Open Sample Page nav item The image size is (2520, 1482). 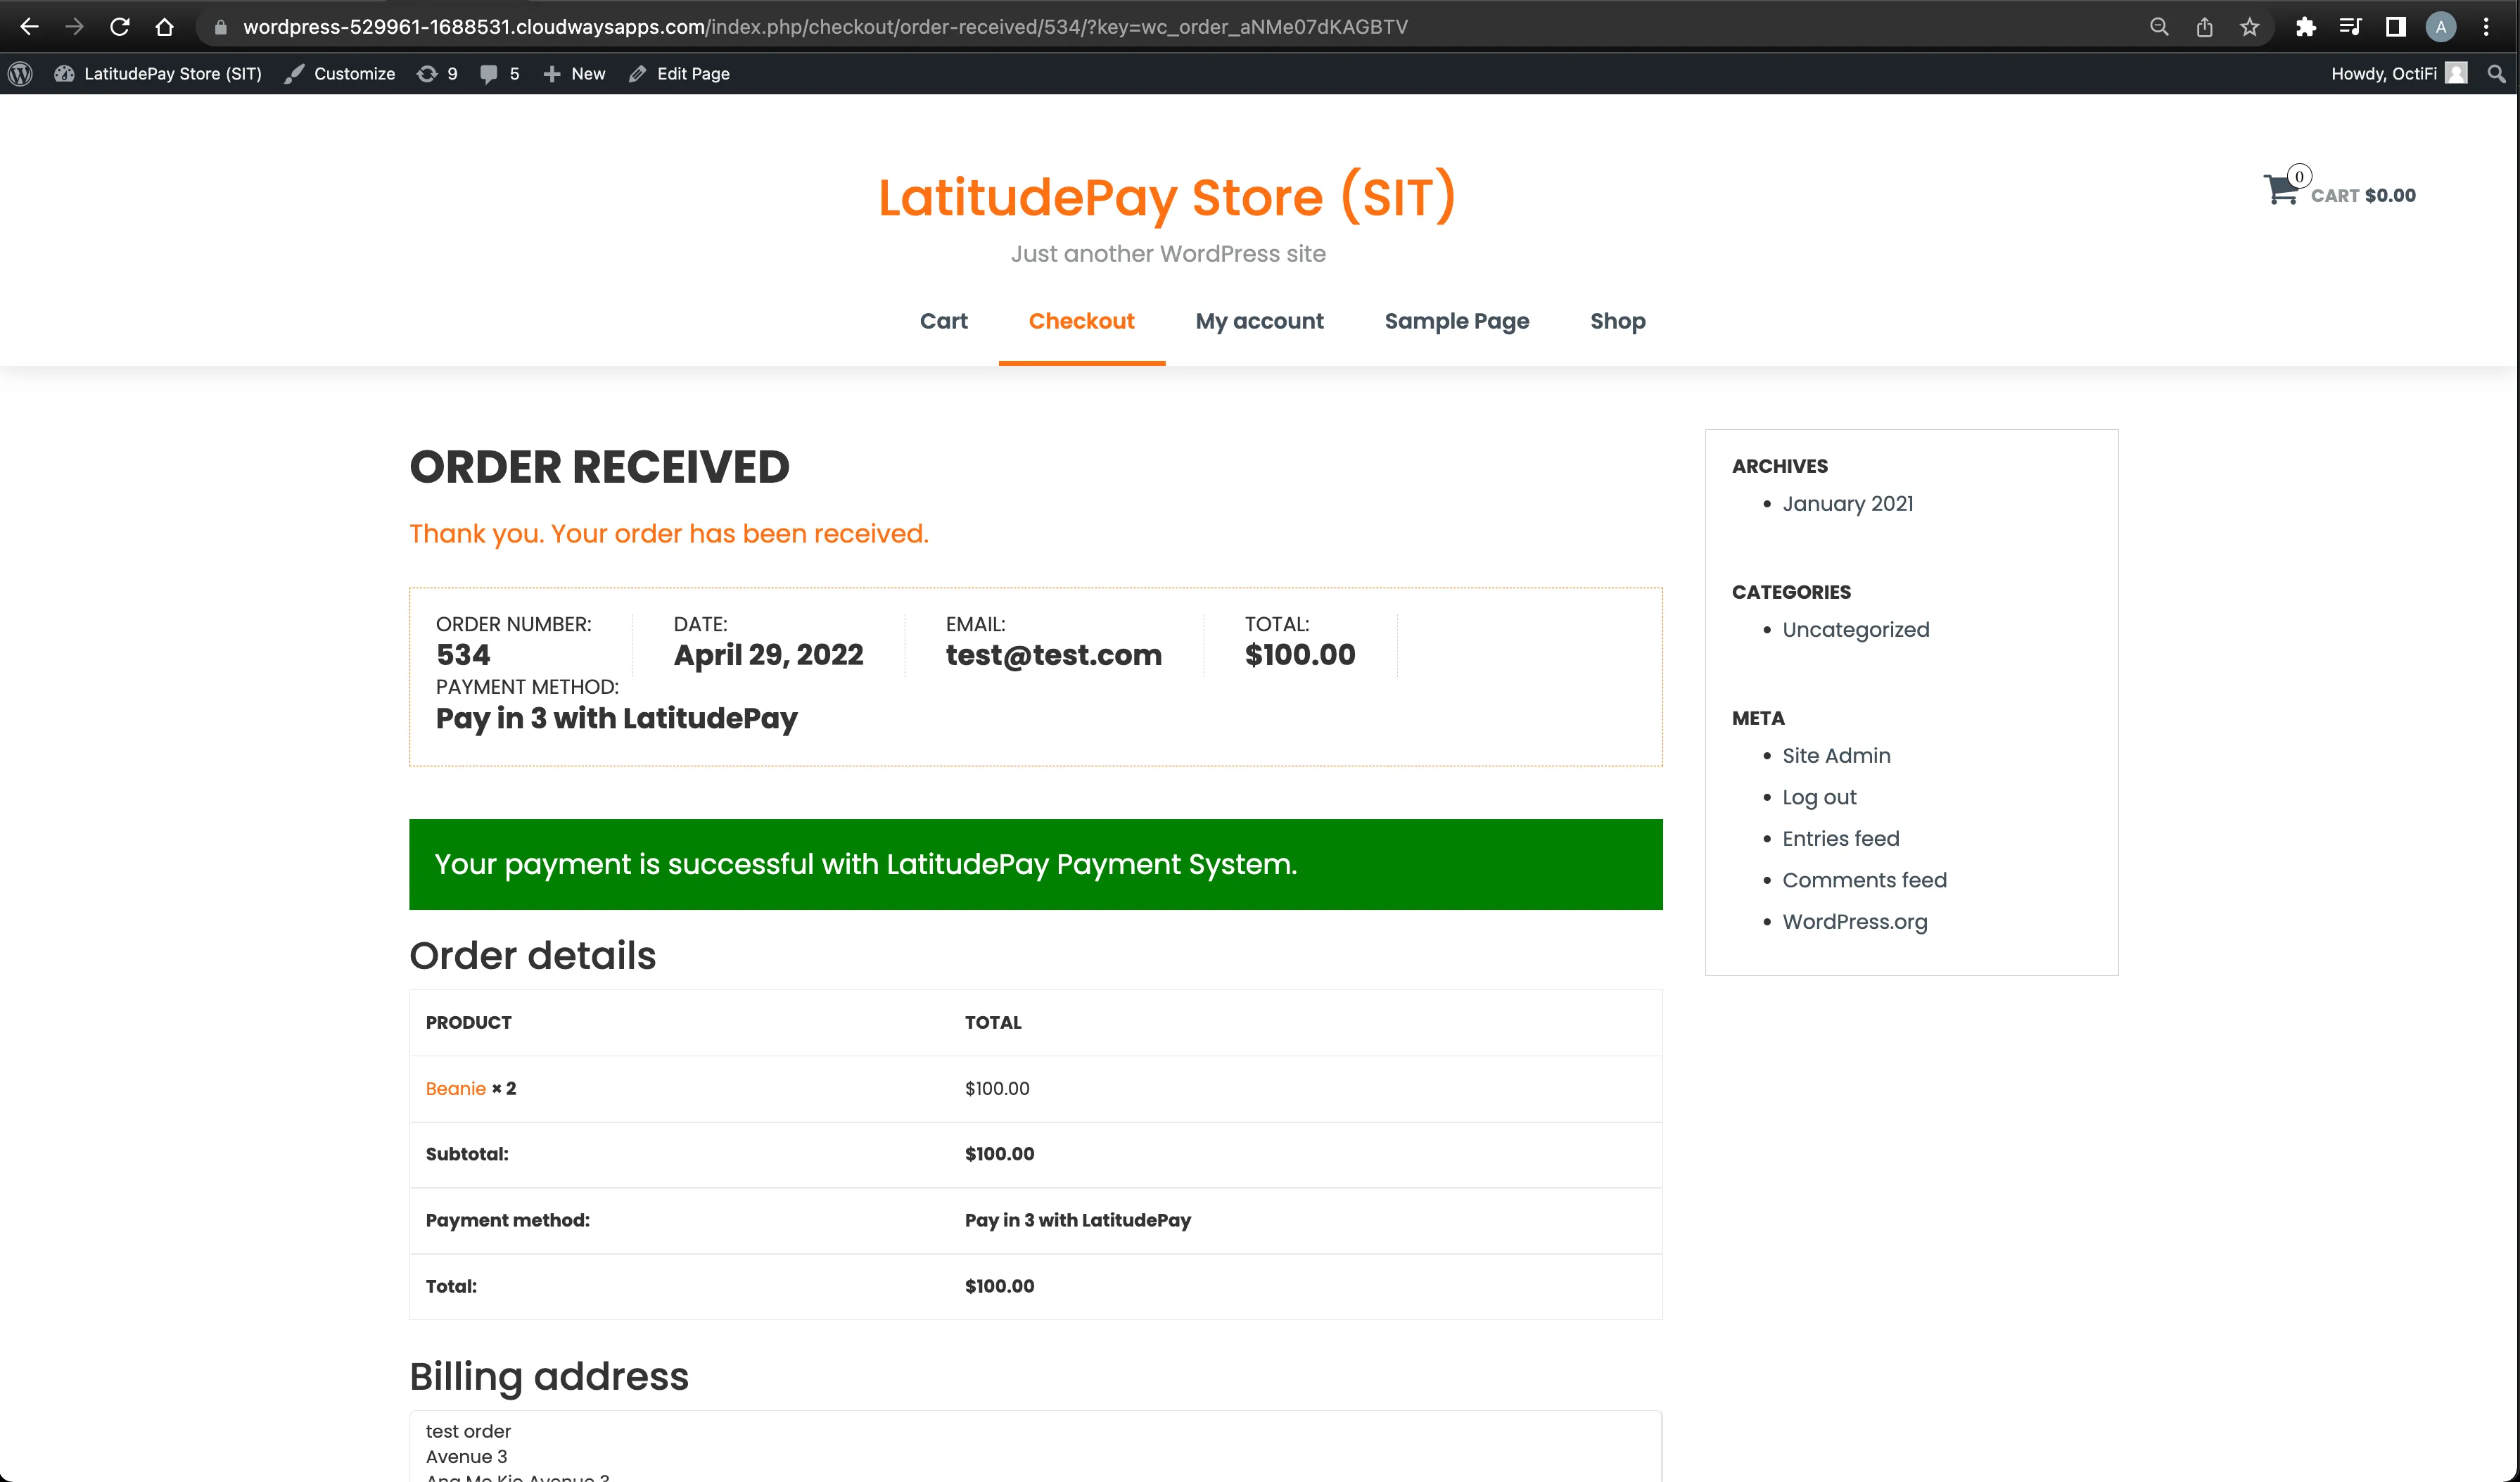pyautogui.click(x=1456, y=321)
